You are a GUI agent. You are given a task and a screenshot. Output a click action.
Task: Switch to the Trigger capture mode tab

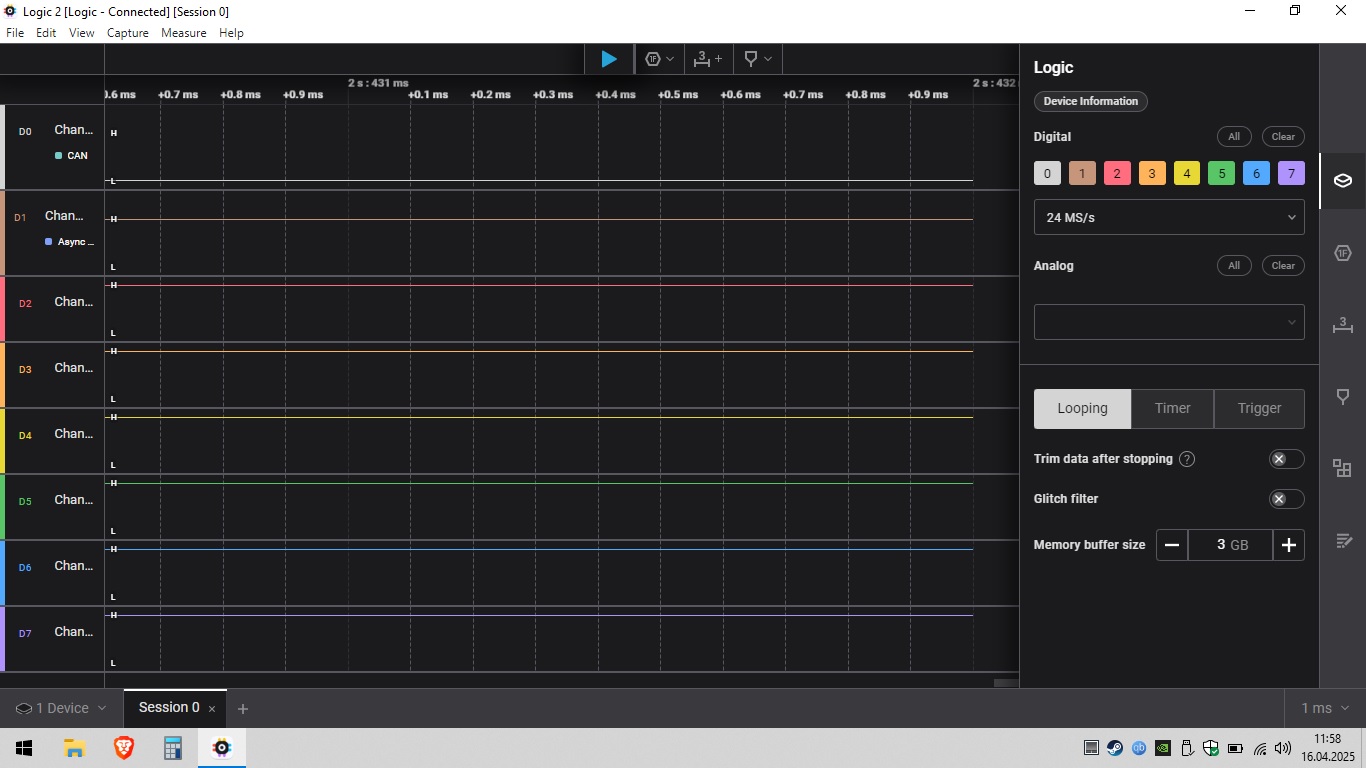click(x=1258, y=408)
